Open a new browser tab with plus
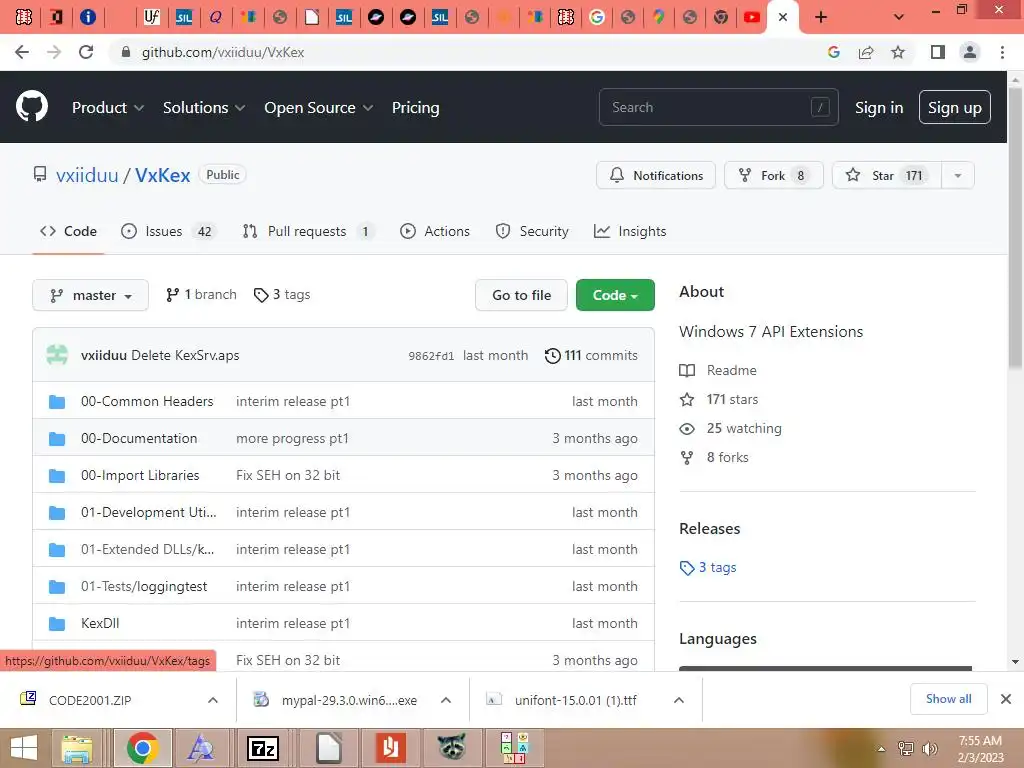The image size is (1024, 768). [821, 18]
